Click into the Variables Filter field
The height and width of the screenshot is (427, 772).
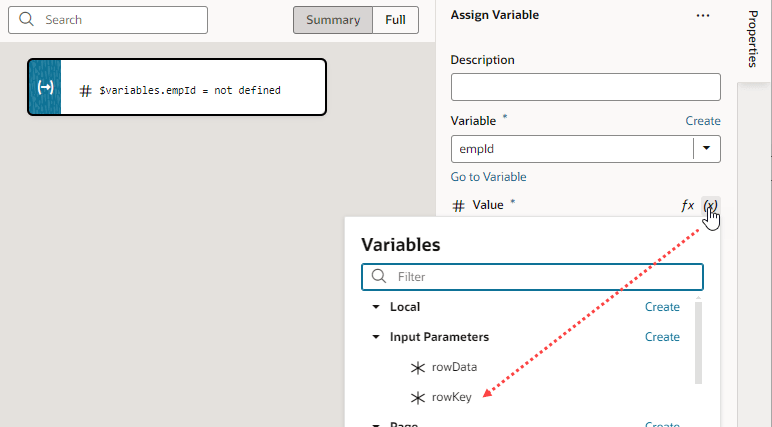click(532, 277)
